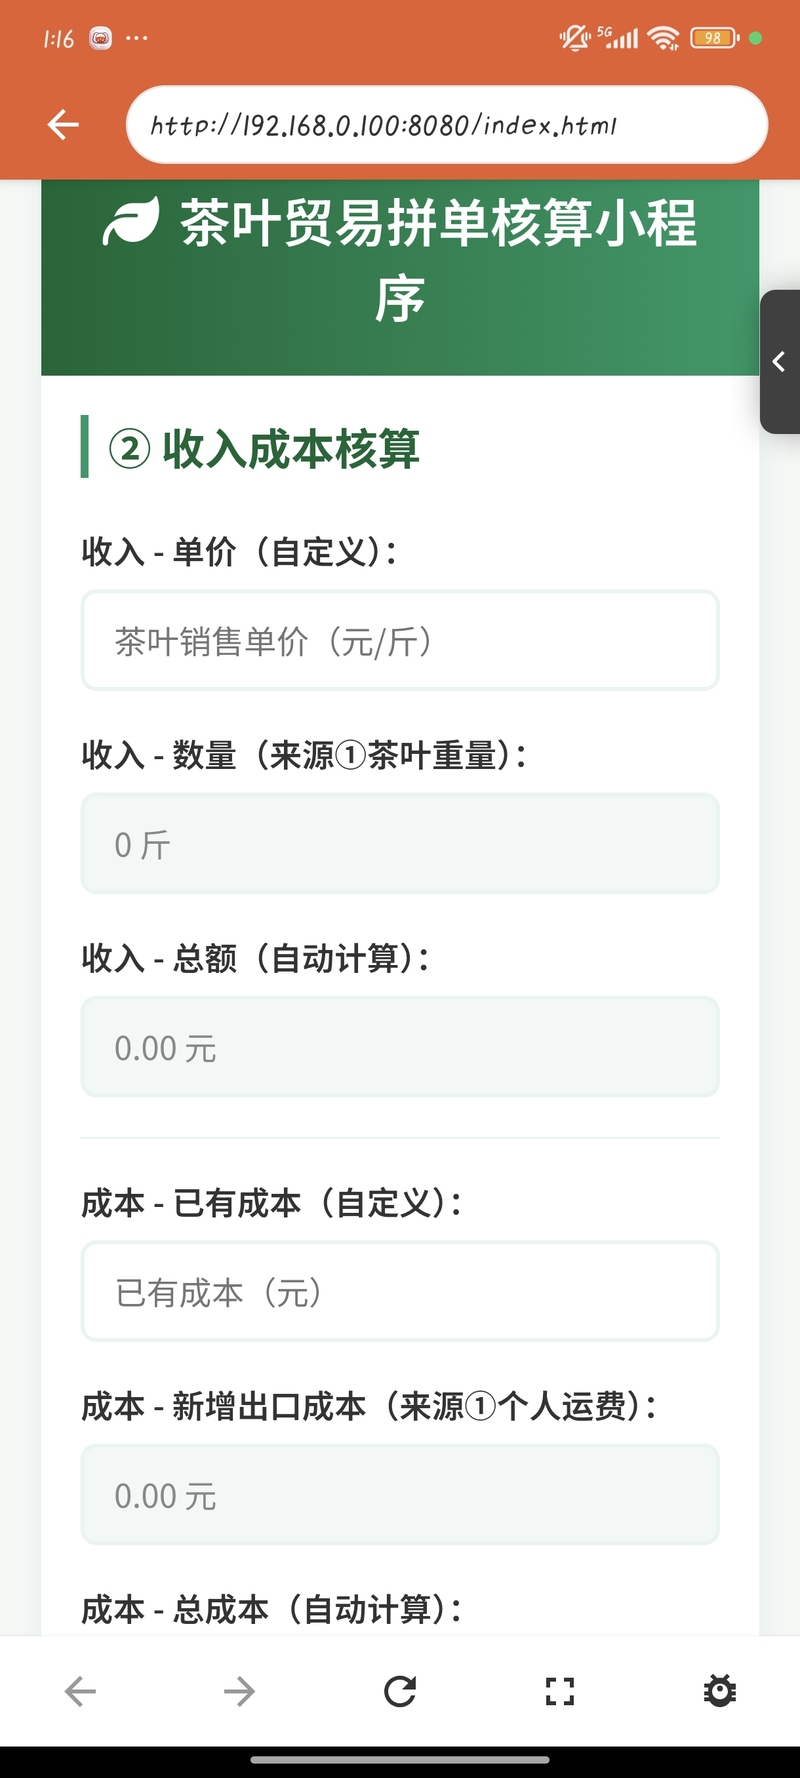Tap the battery indicator showing 98
This screenshot has height=1778, width=800.
tap(713, 38)
